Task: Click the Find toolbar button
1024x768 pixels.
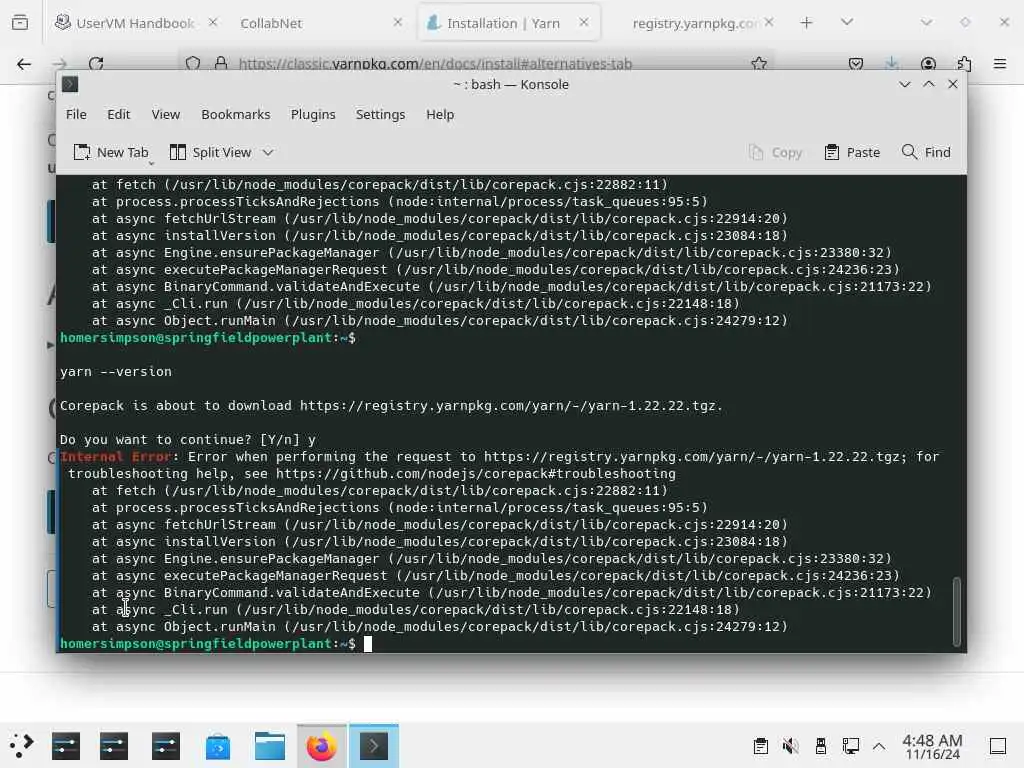Action: [x=926, y=152]
